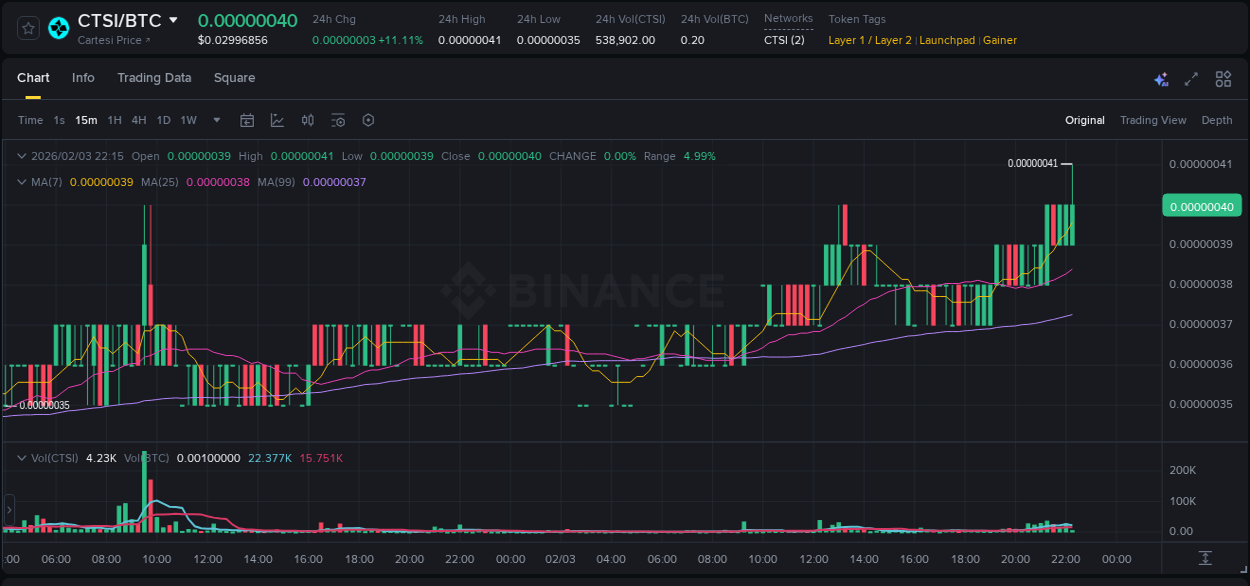Viewport: 1250px width, 586px height.
Task: Switch to the Trading View chart mode
Action: 1152,120
